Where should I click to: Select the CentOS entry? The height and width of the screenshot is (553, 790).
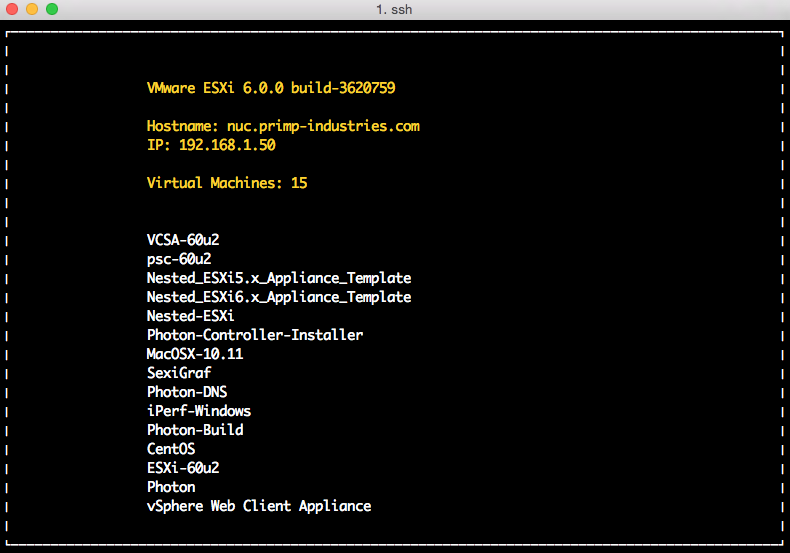(x=171, y=449)
